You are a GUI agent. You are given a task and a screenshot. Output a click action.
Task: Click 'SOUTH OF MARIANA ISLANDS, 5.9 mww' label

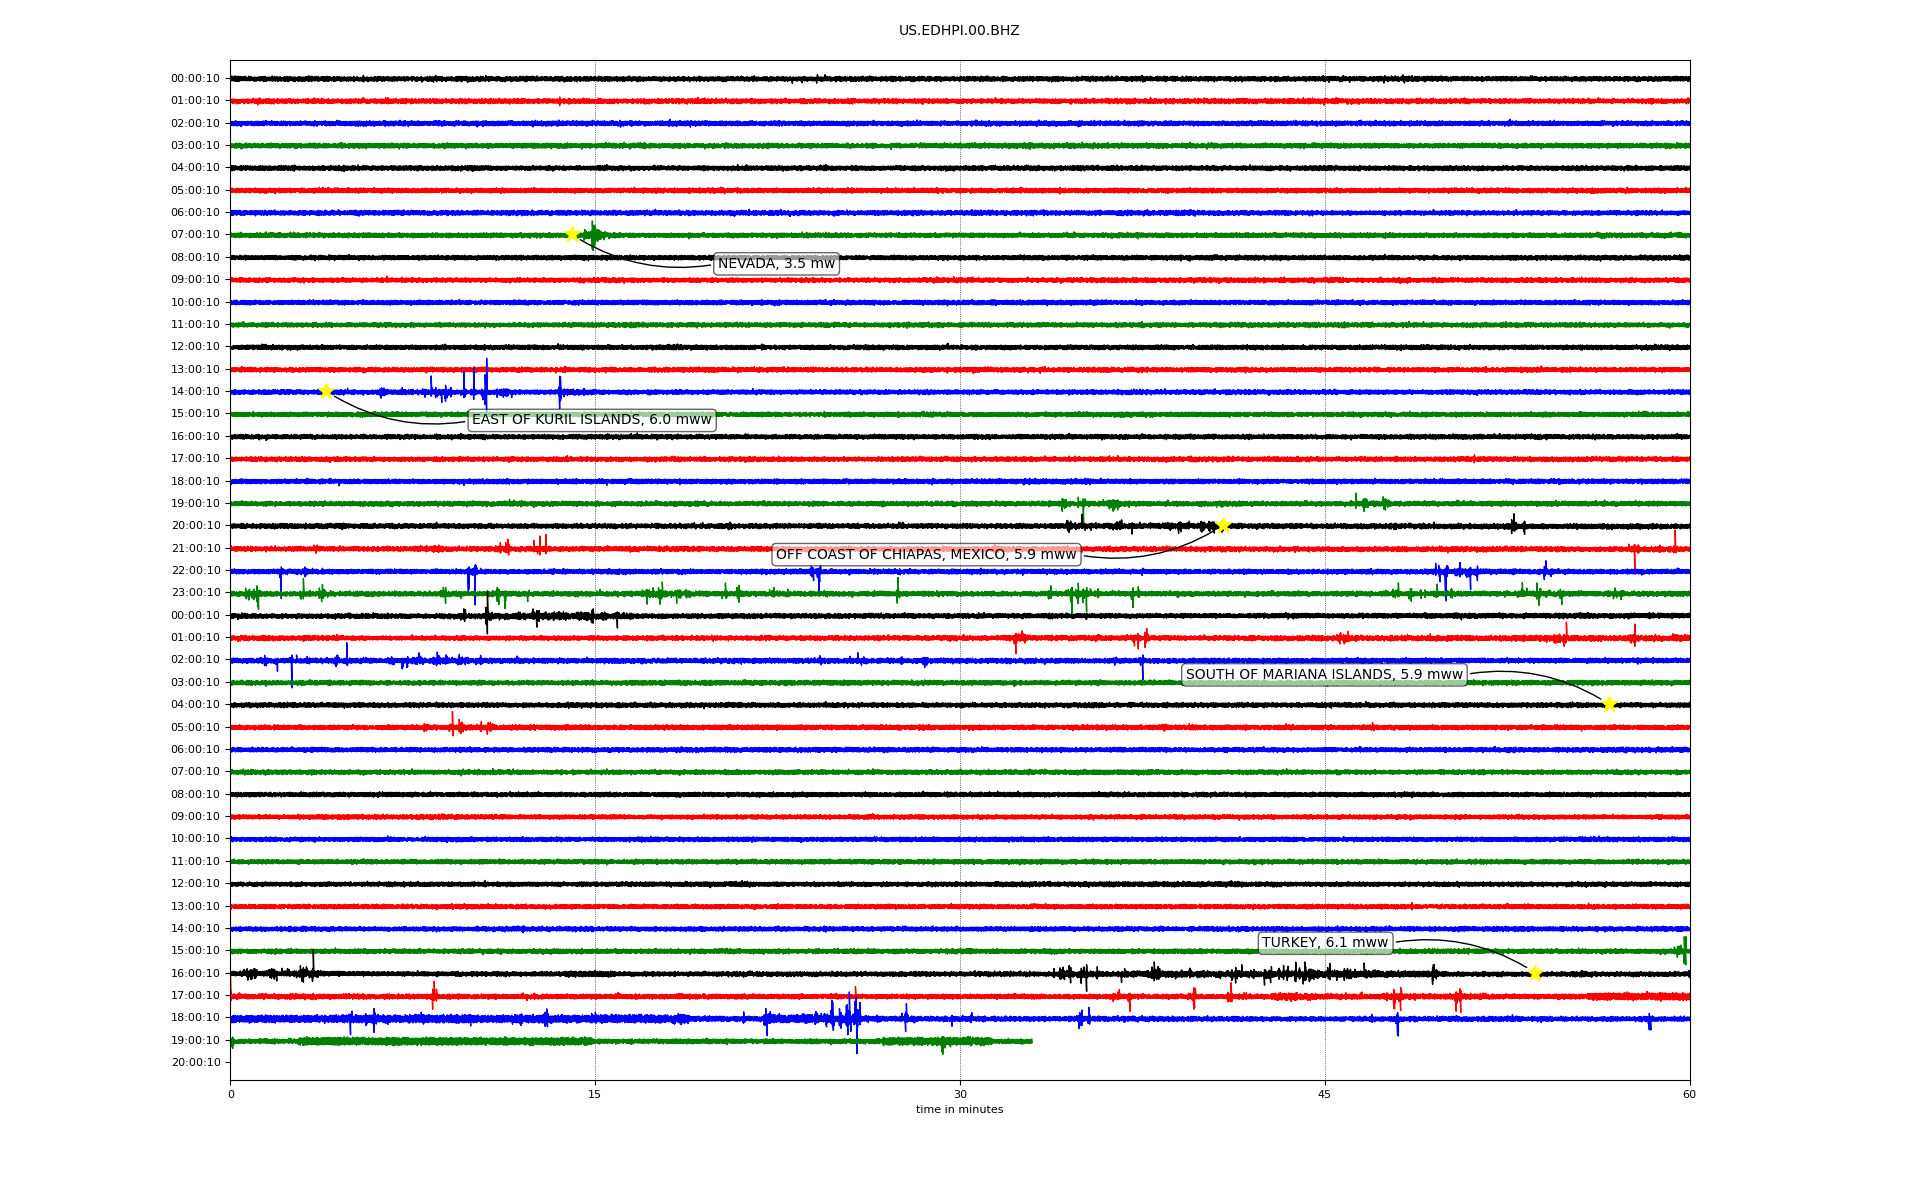click(1324, 675)
